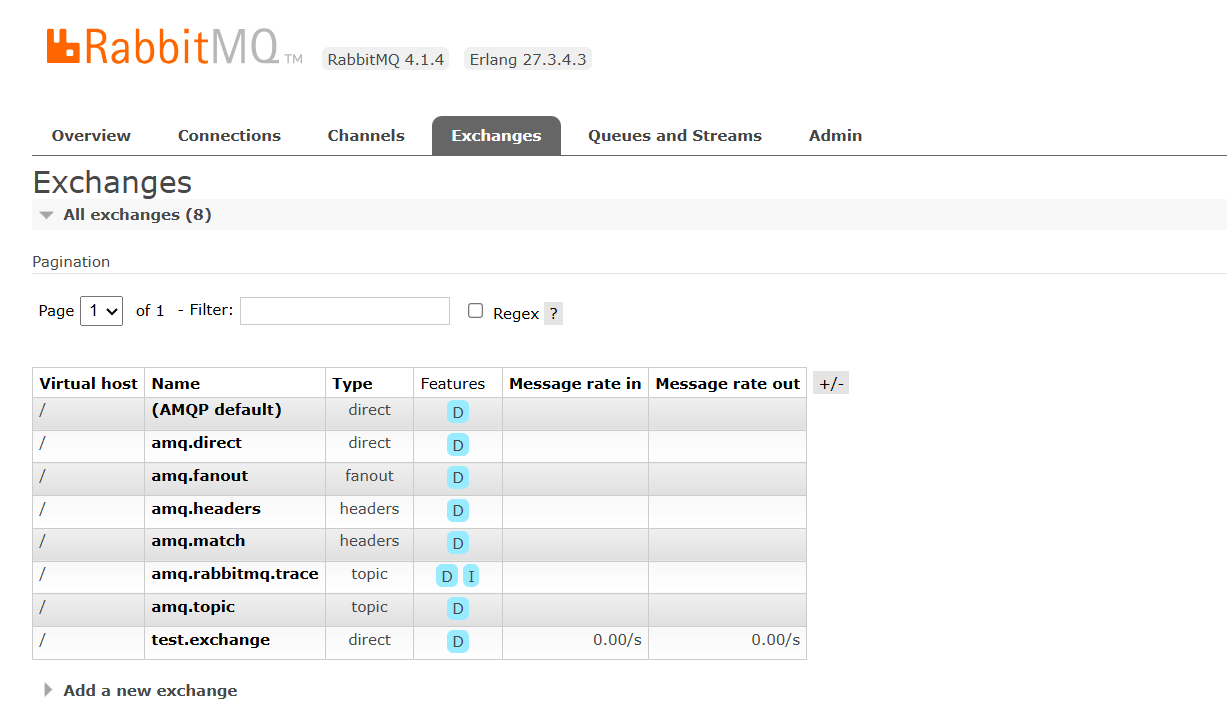
Task: Click the RabbitMQ 4.1.4 version label
Action: coord(385,59)
